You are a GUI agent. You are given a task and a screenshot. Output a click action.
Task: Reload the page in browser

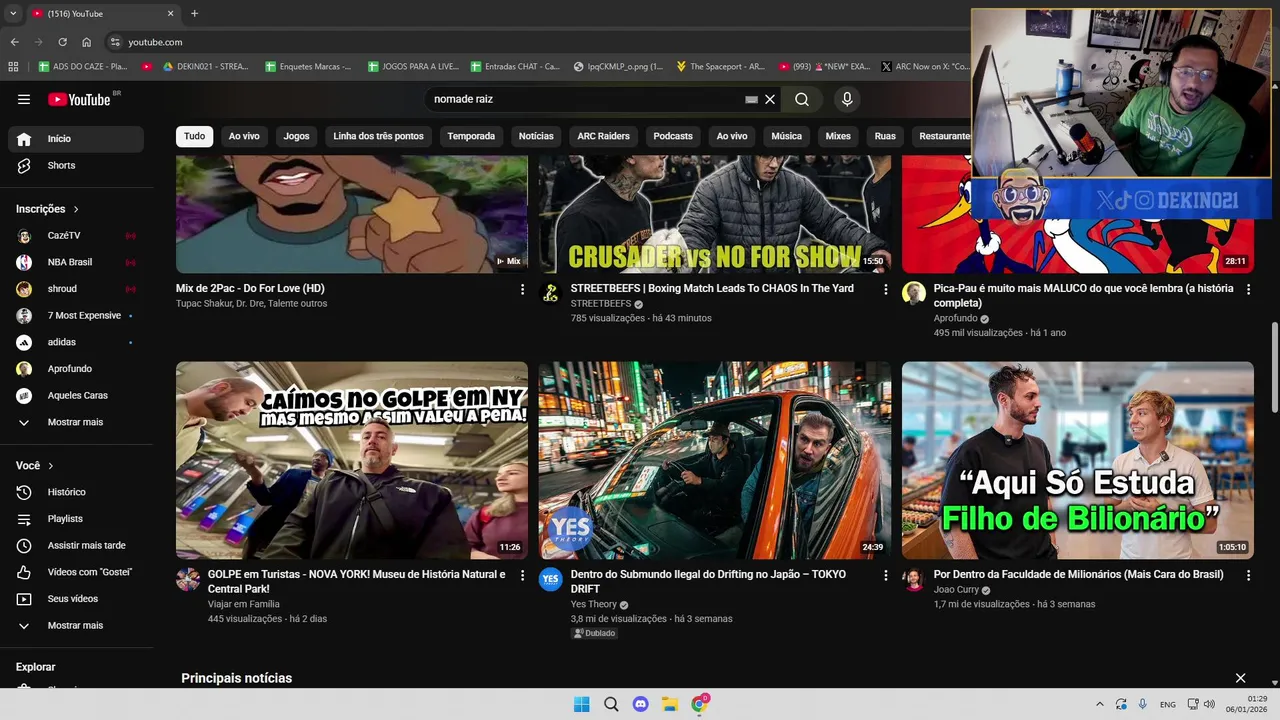(62, 42)
